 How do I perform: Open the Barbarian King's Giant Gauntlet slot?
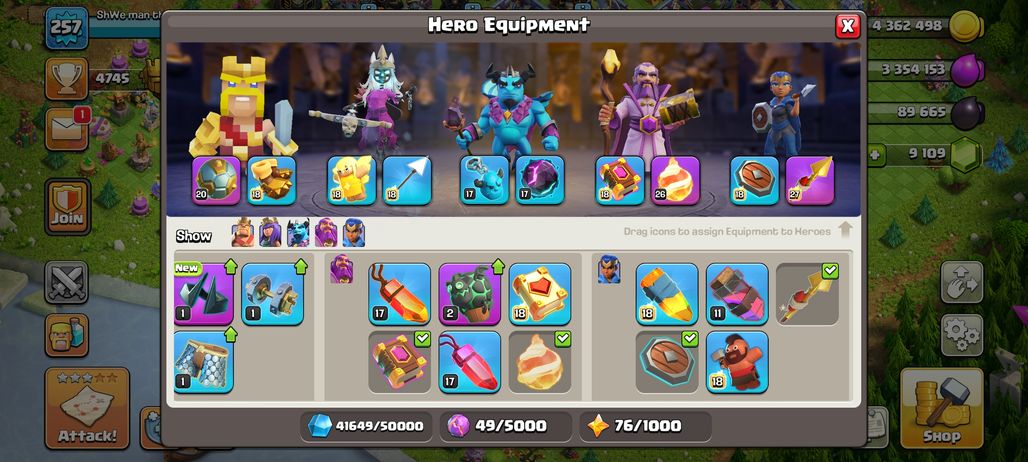click(271, 180)
